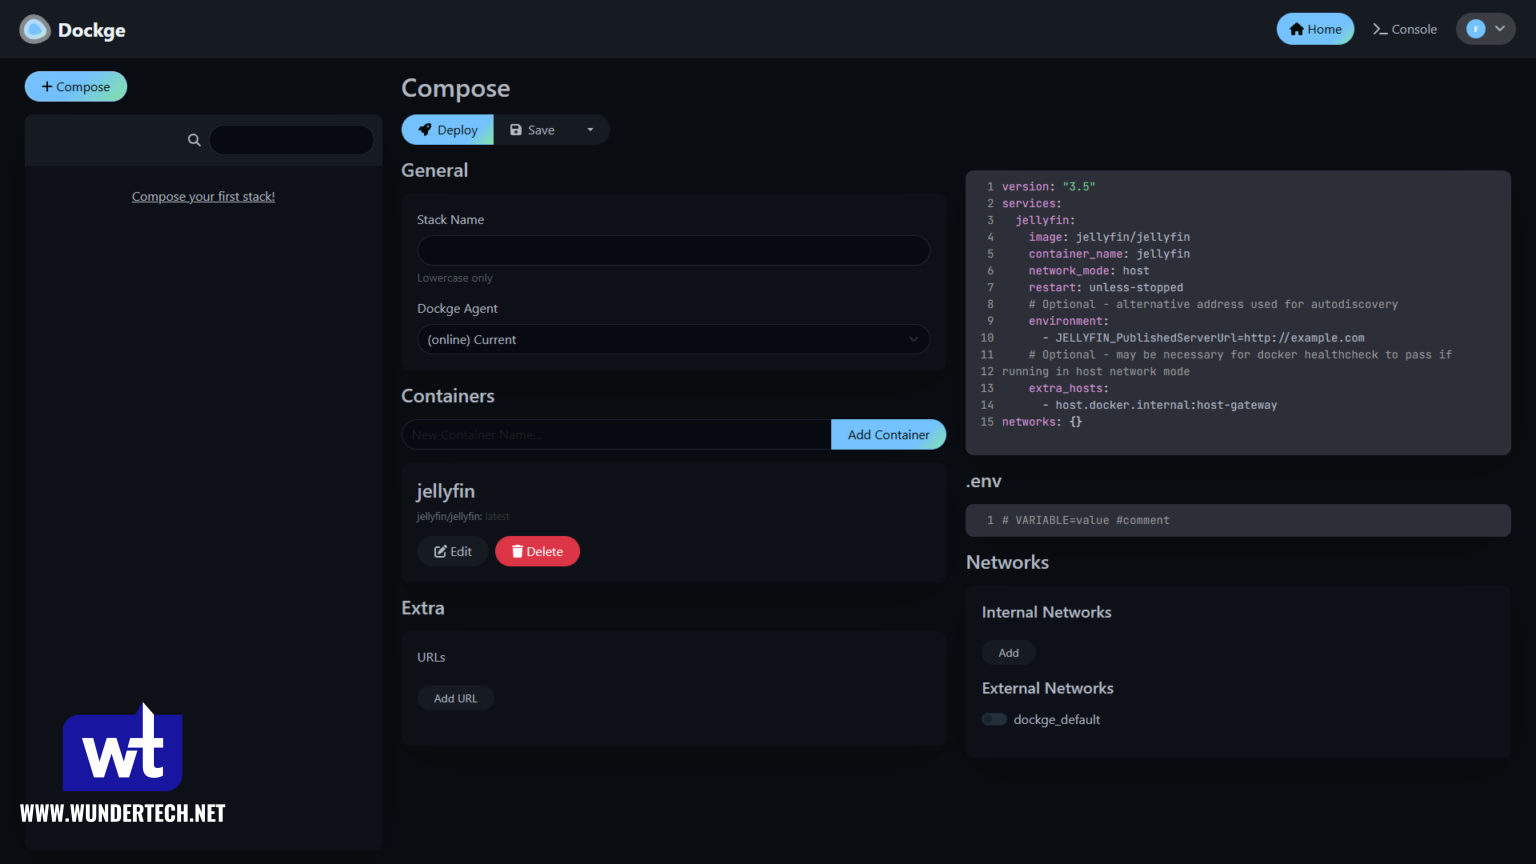Click the Dockge logo in the header

coord(34,29)
